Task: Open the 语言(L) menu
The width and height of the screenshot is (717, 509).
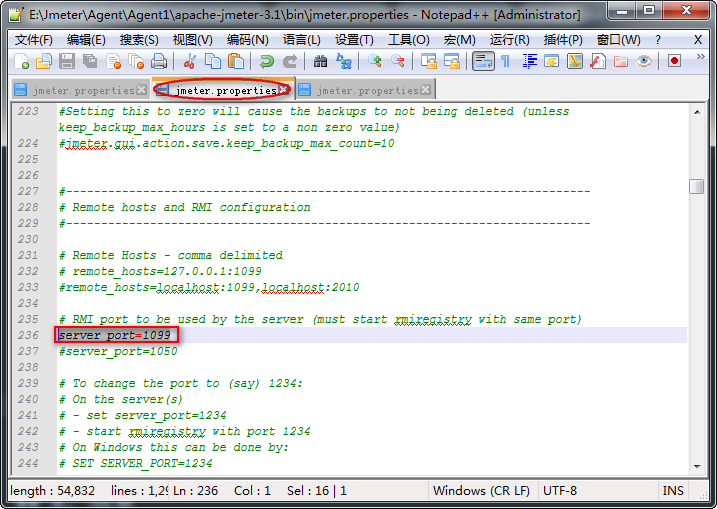Action: [301, 40]
